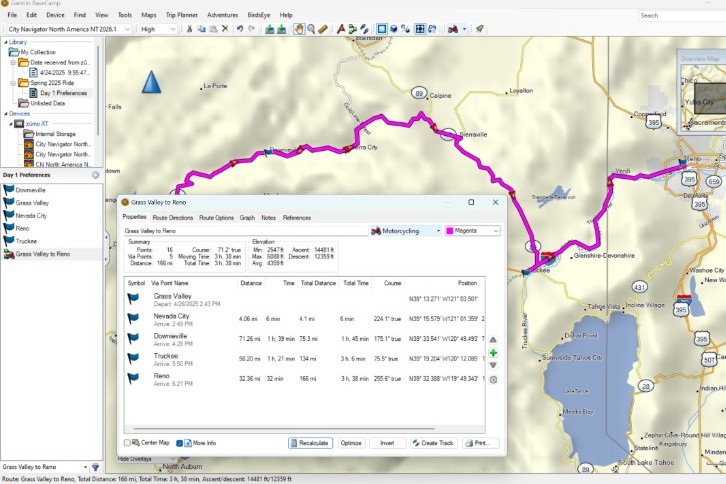Click the green plus to add via point
Viewport: 726px width, 484px height.
click(x=493, y=353)
